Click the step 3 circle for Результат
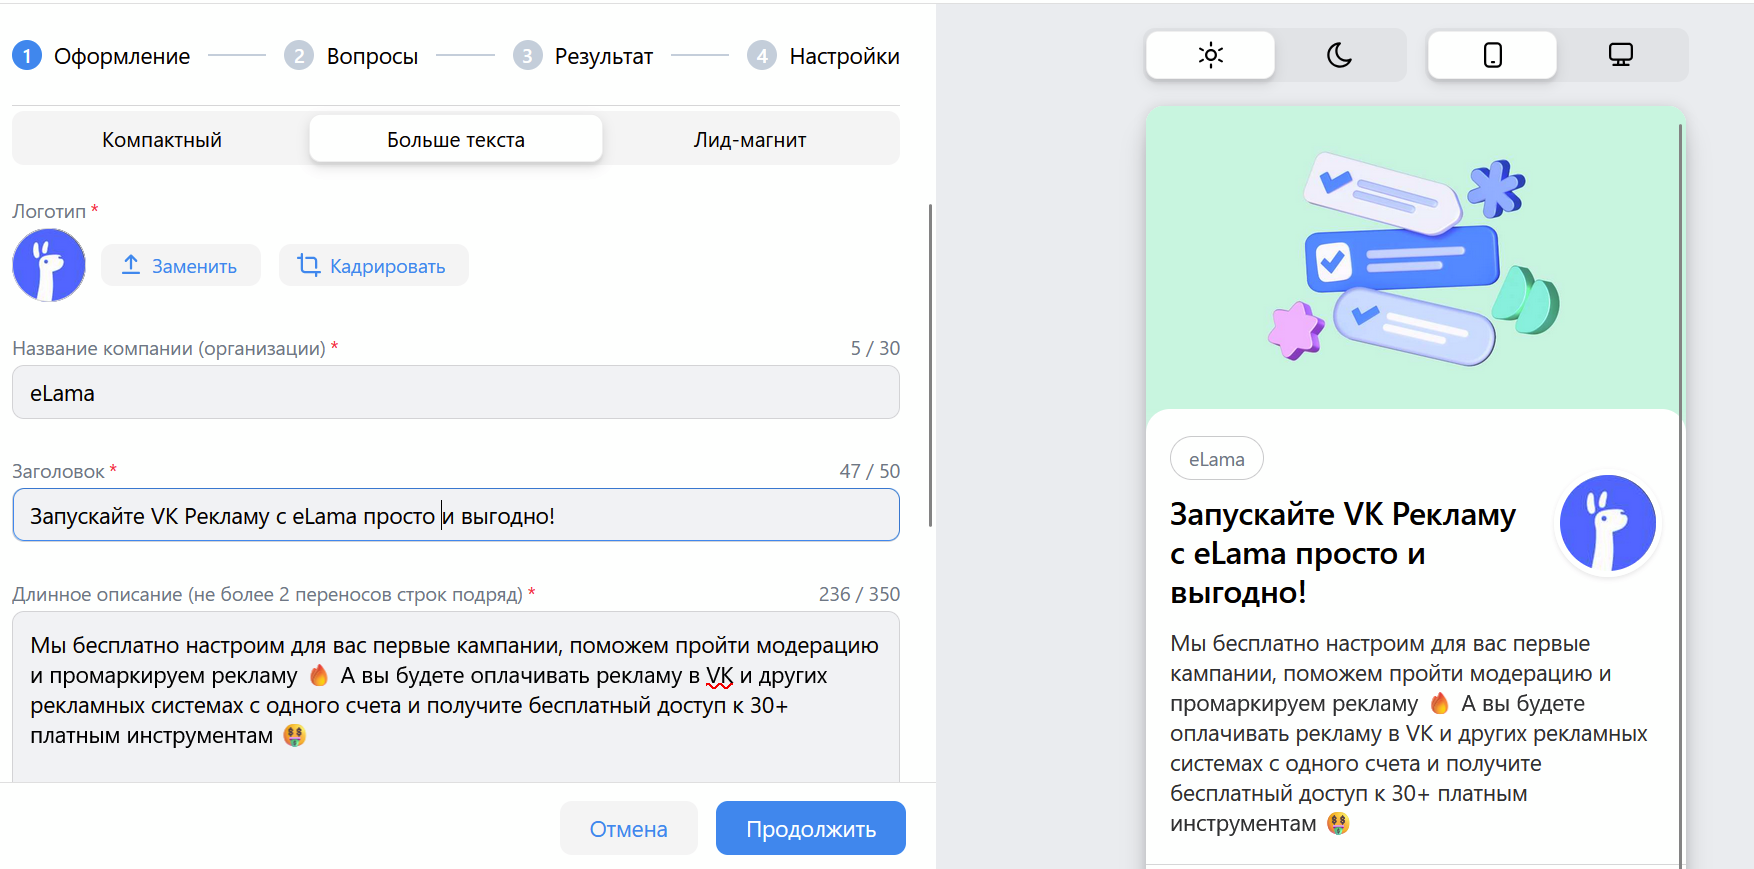The width and height of the screenshot is (1754, 869). click(x=528, y=56)
